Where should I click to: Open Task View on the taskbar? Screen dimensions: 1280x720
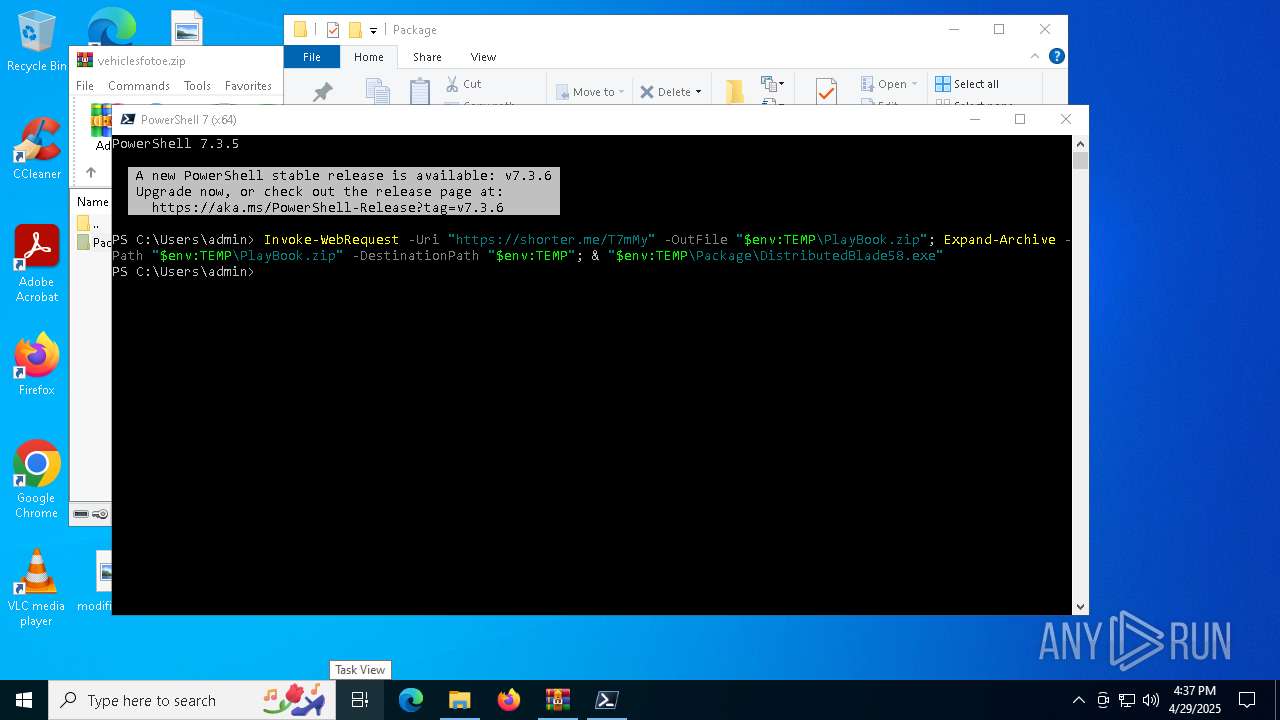tap(360, 700)
